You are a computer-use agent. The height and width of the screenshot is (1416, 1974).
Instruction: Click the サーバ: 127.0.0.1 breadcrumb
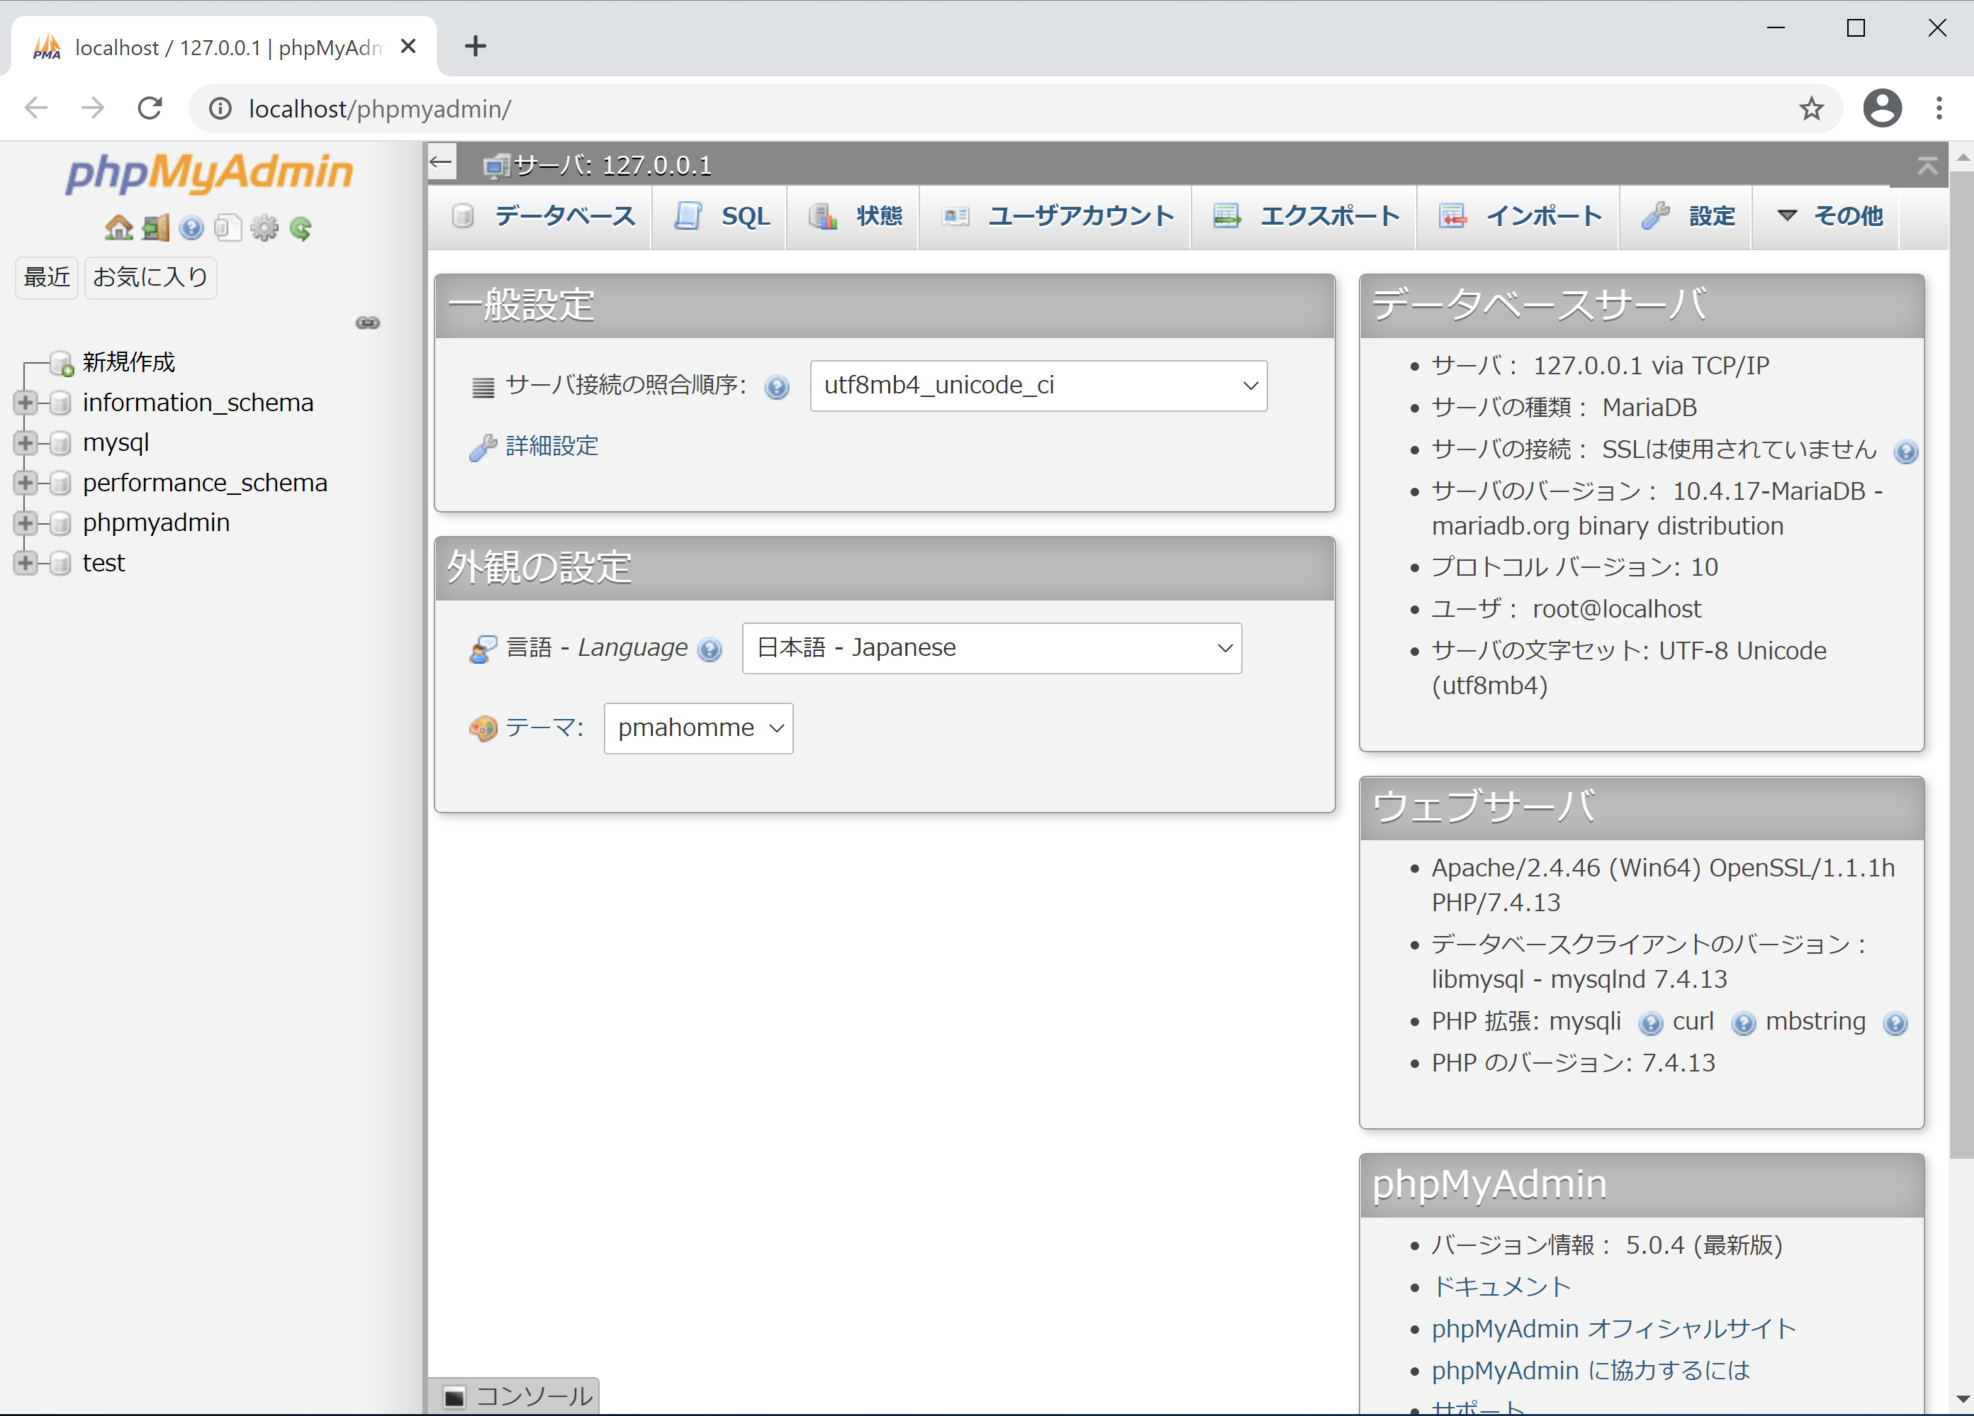point(612,165)
